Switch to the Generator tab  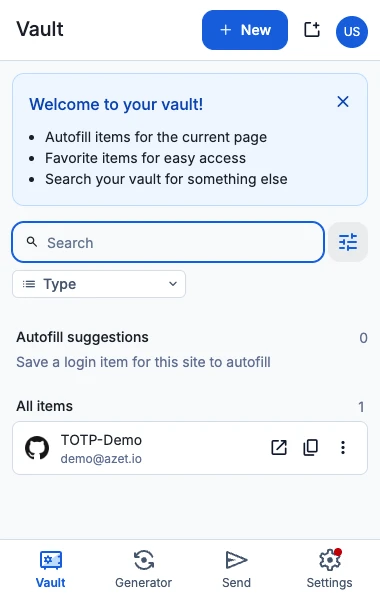[144, 569]
